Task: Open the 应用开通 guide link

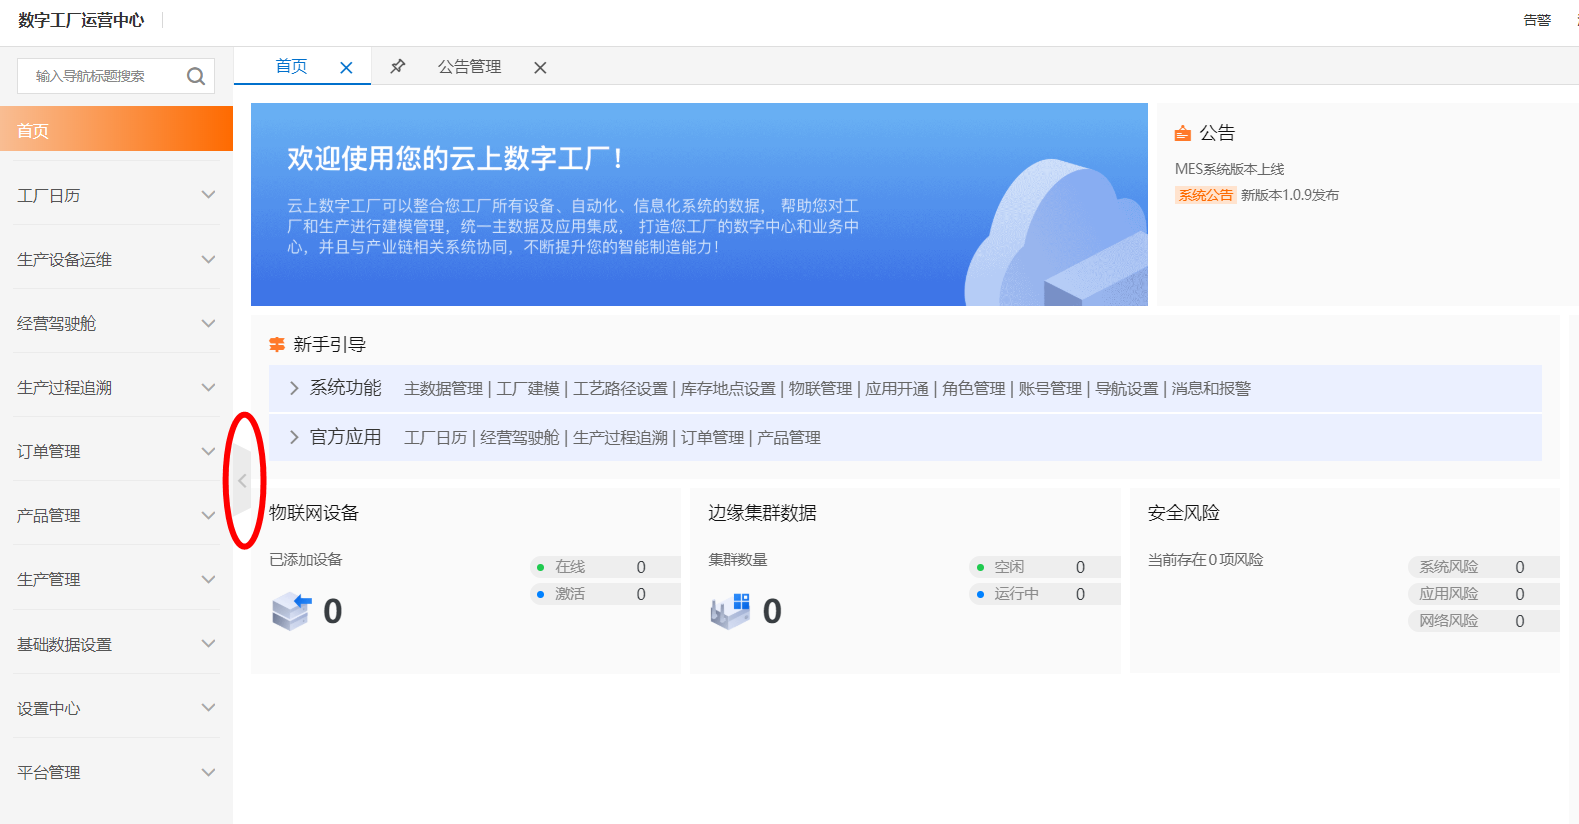Action: click(x=897, y=389)
